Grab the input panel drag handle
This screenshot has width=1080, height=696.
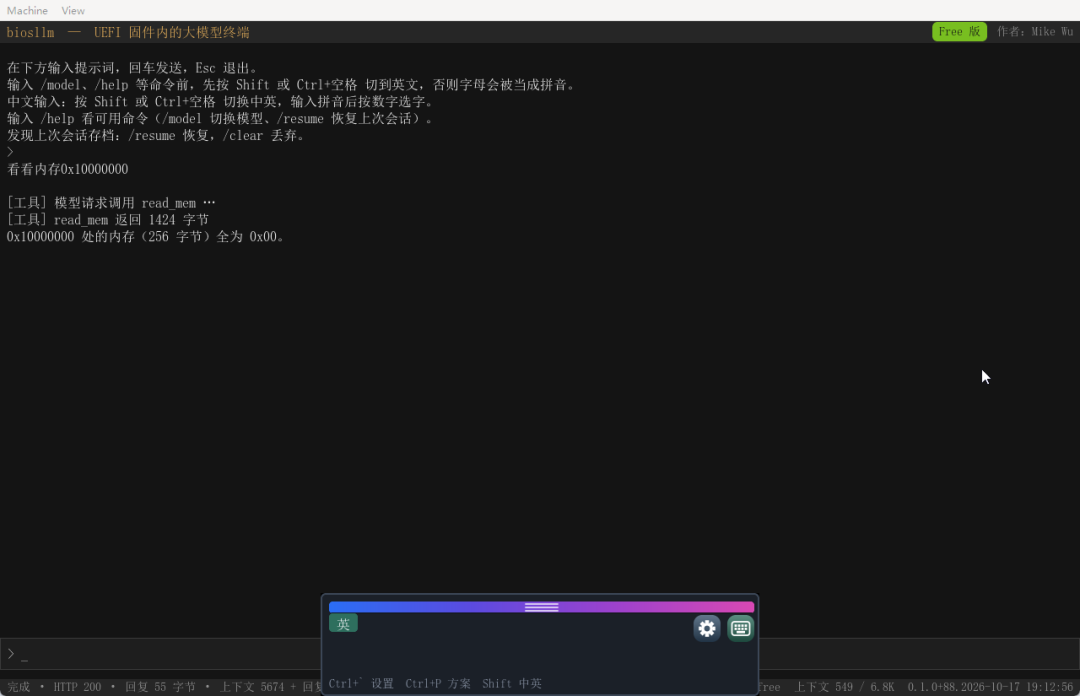coord(541,607)
